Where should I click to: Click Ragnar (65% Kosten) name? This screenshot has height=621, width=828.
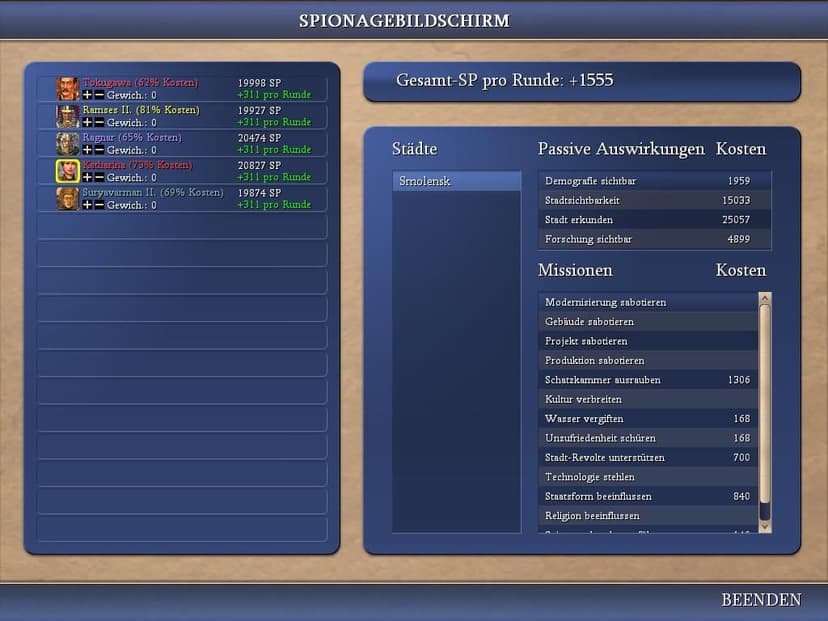[132, 137]
